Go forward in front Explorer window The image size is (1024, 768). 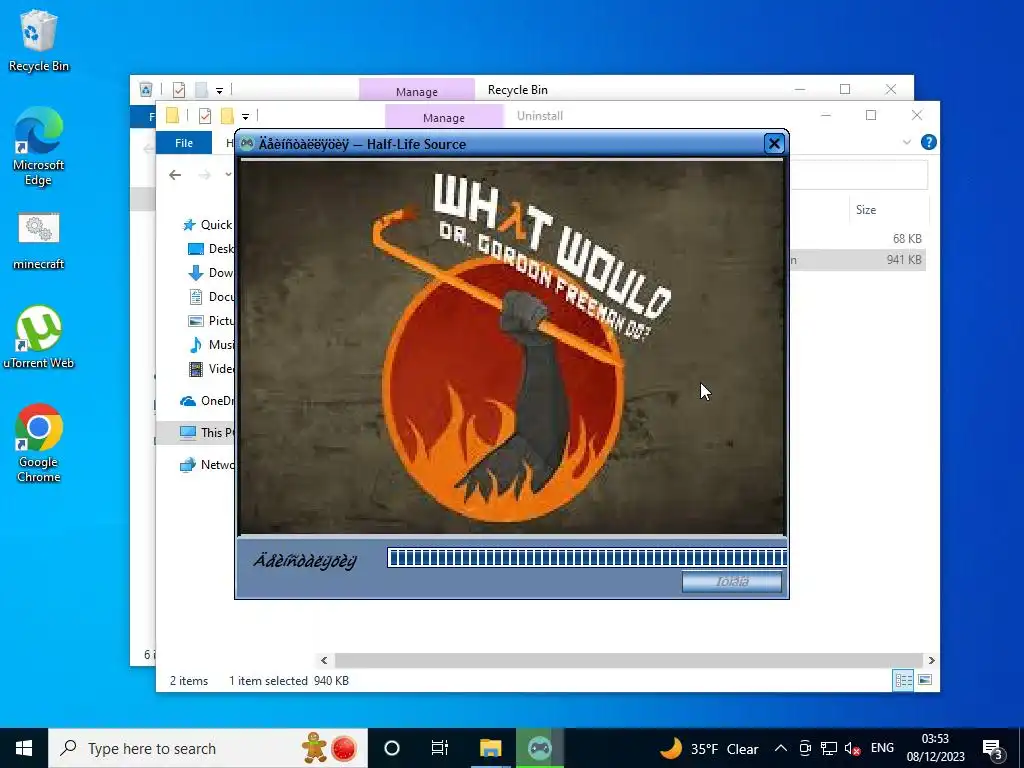204,174
